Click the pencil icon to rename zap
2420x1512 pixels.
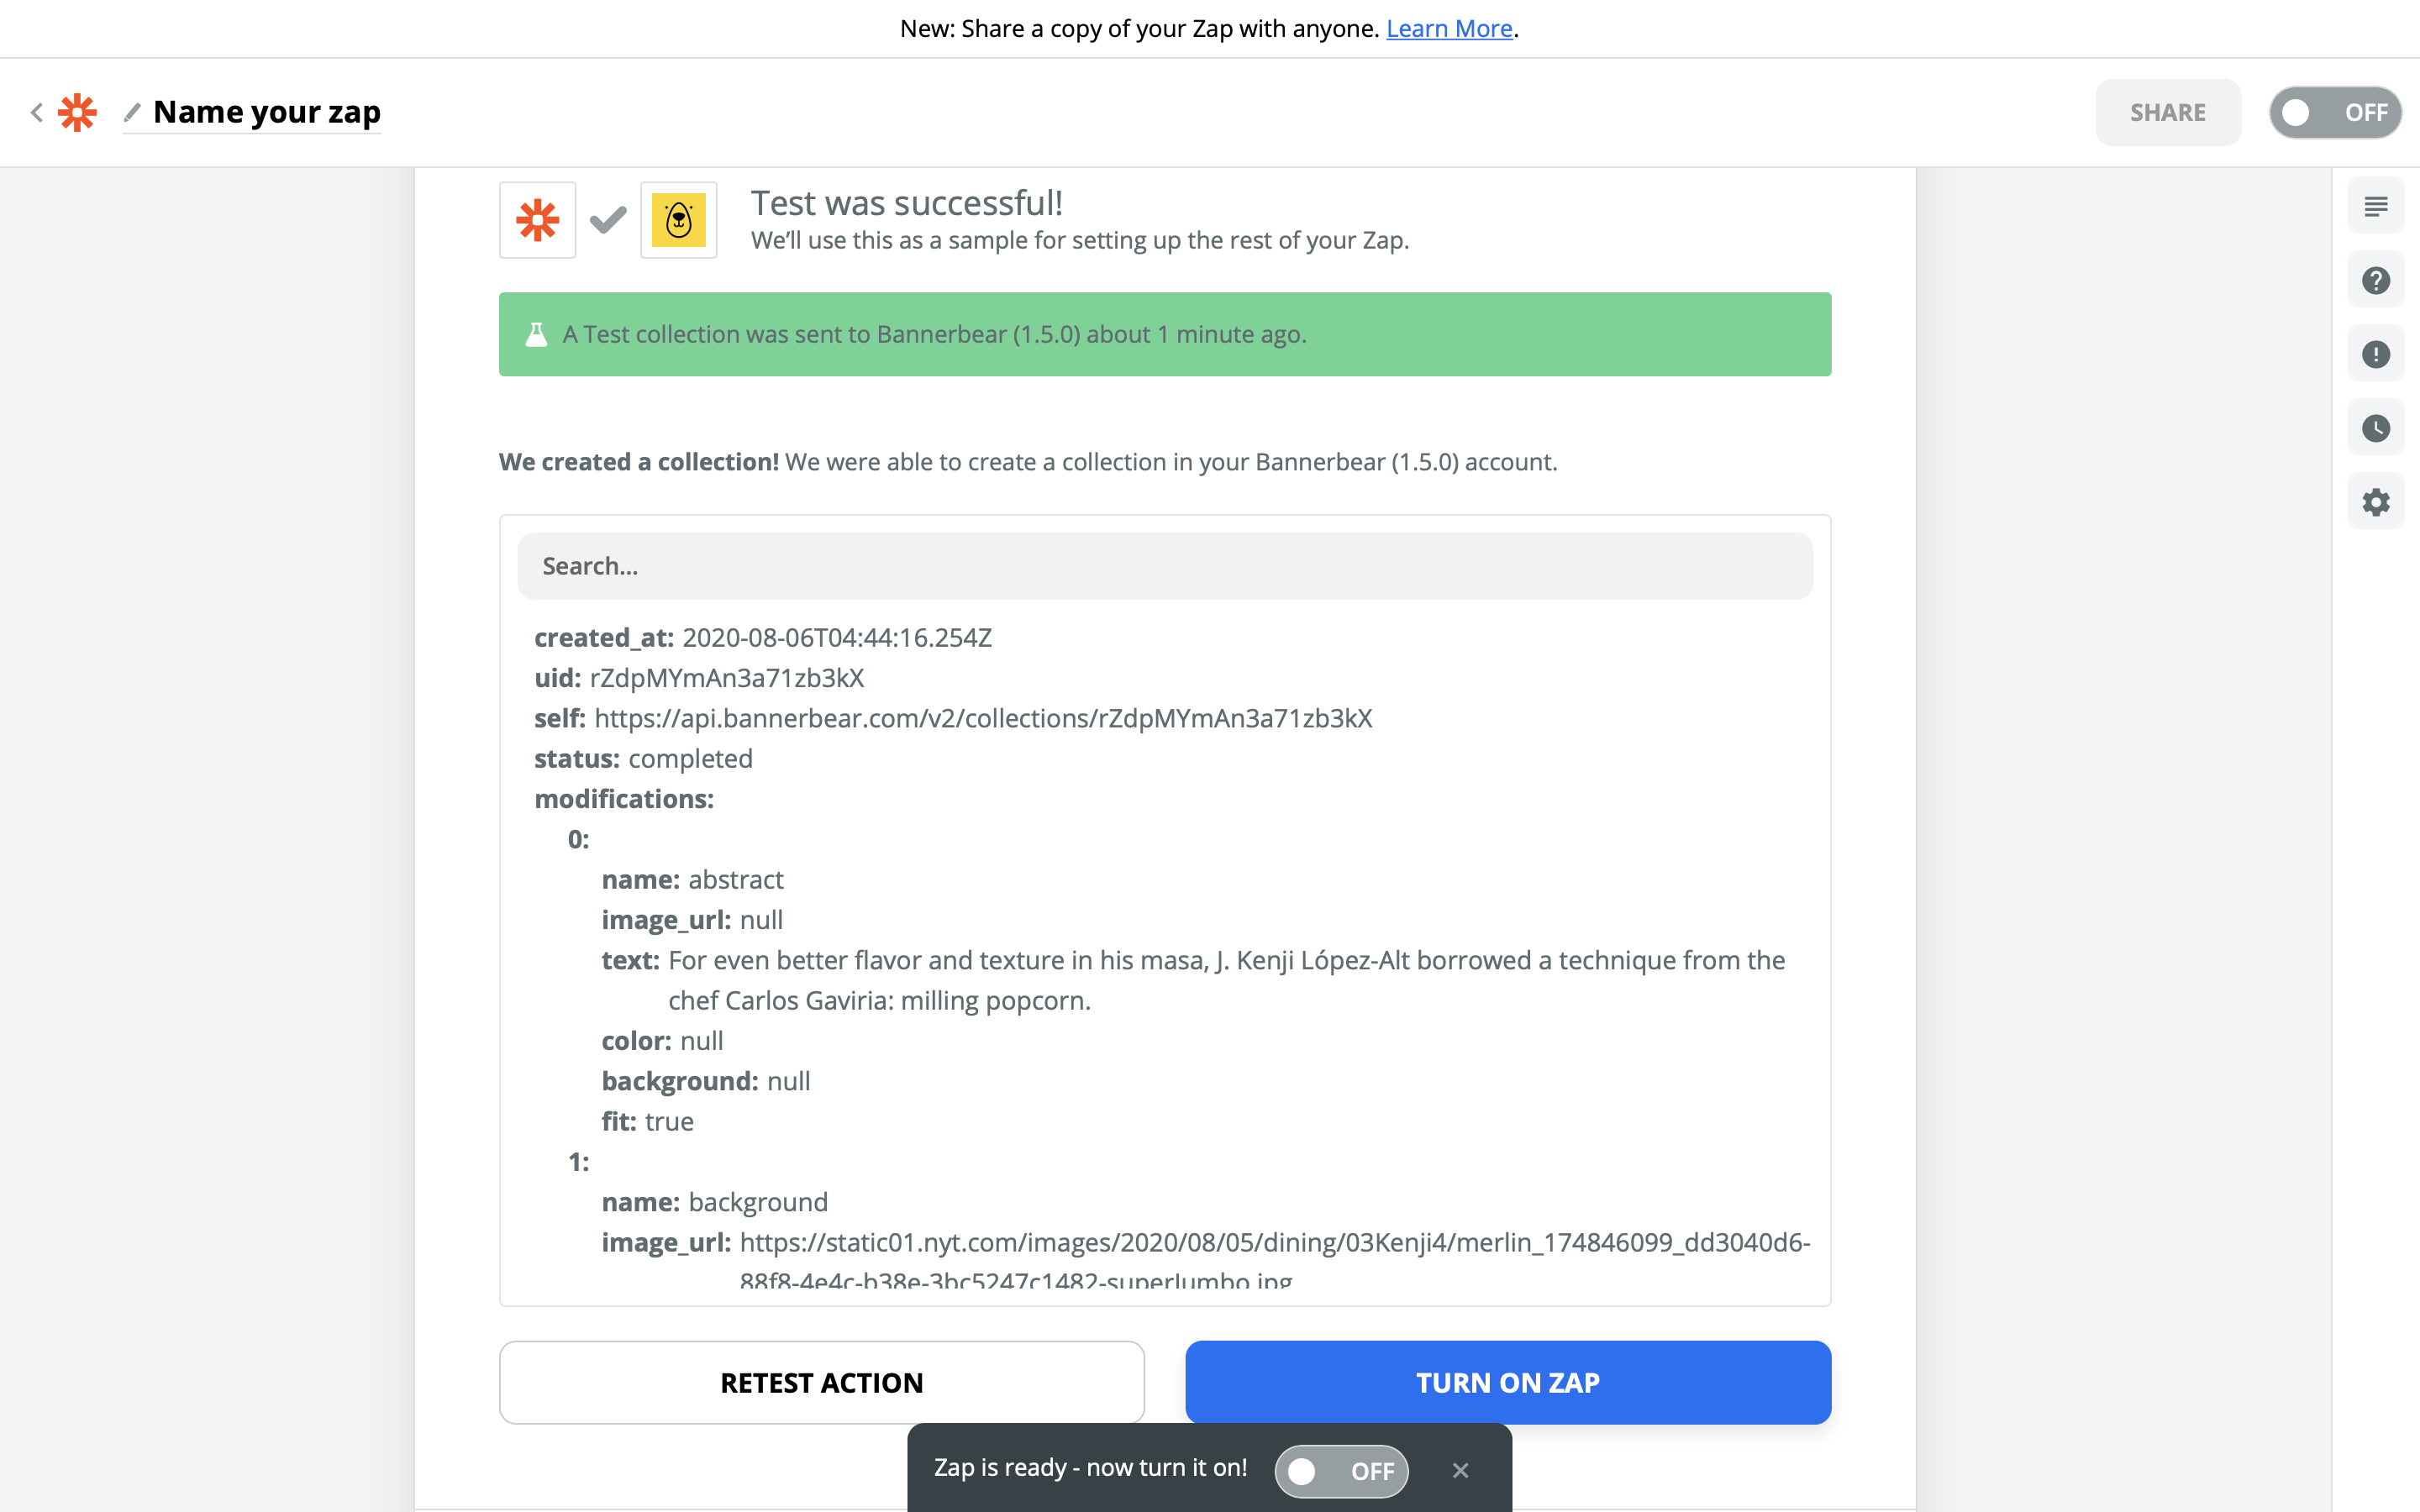132,112
